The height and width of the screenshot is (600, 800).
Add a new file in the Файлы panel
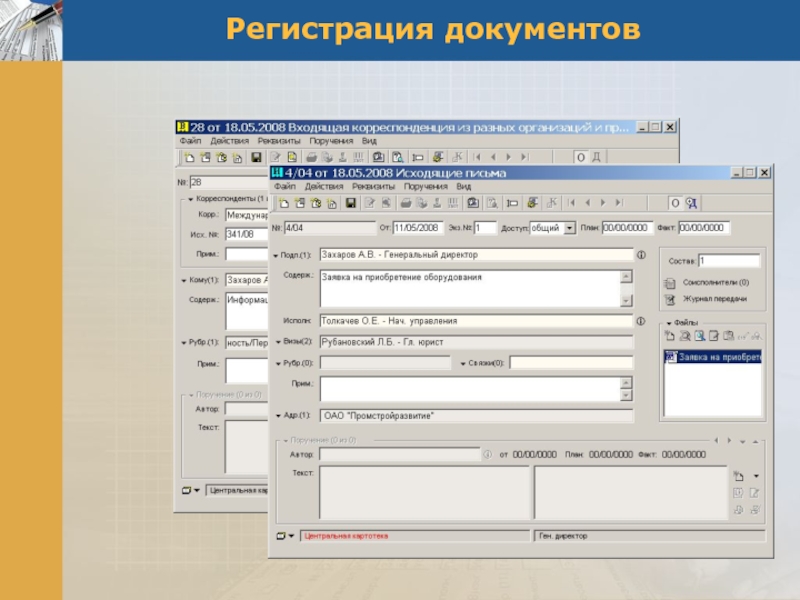pyautogui.click(x=669, y=336)
